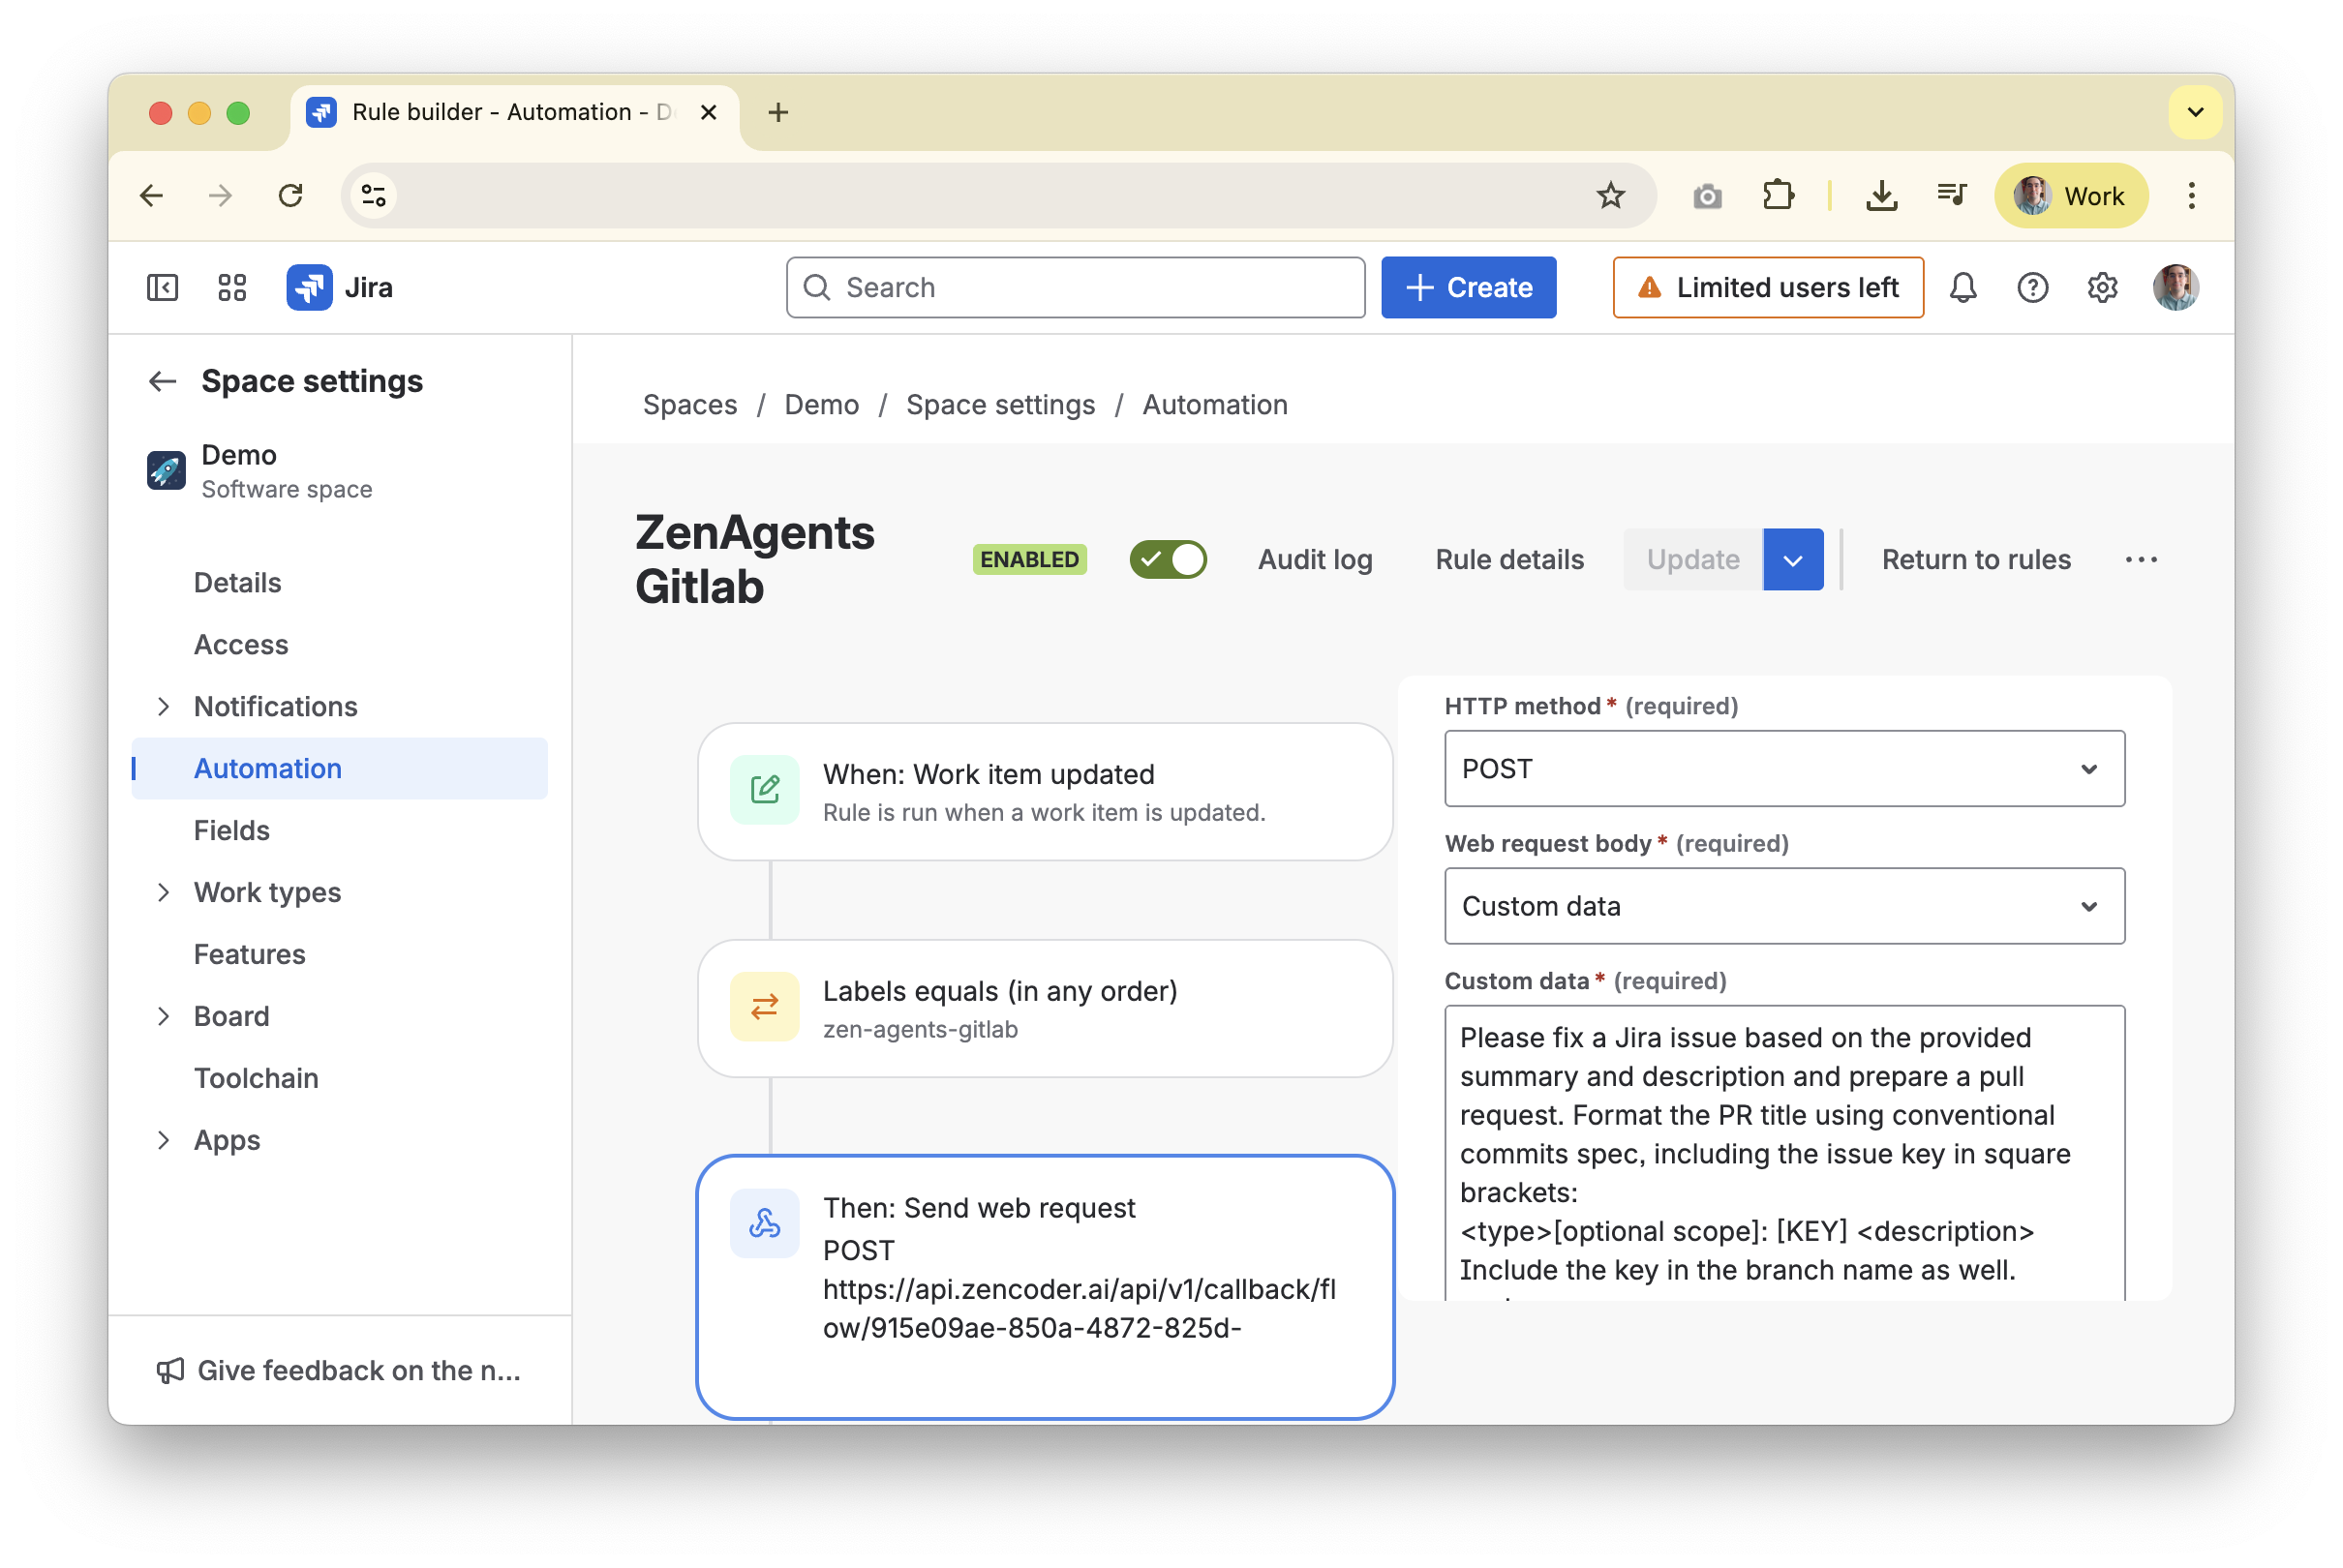
Task: Expand the Work types section
Action: tap(265, 892)
